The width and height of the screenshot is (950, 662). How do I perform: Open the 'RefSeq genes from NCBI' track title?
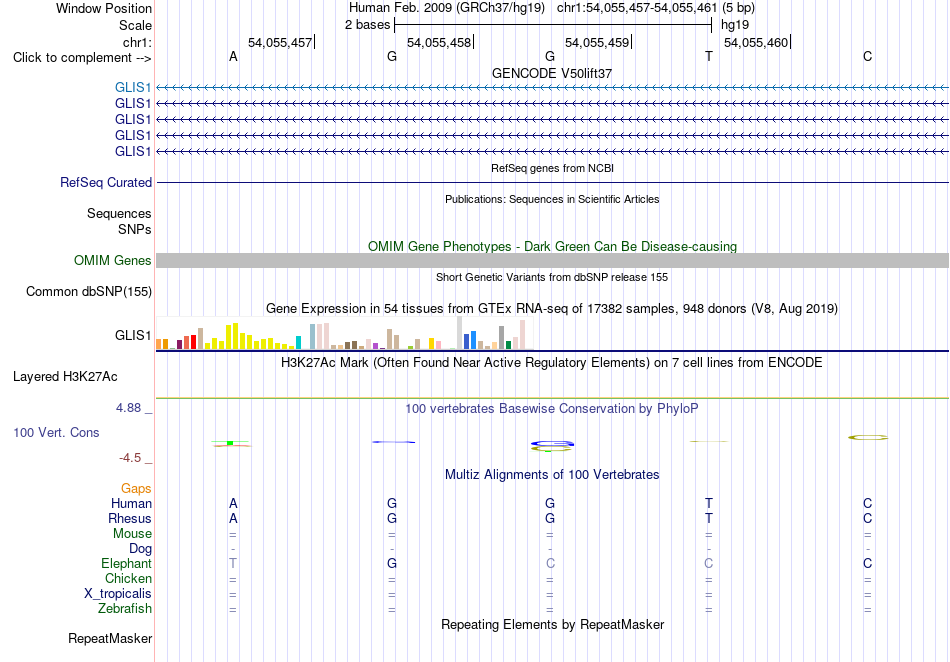(x=552, y=168)
